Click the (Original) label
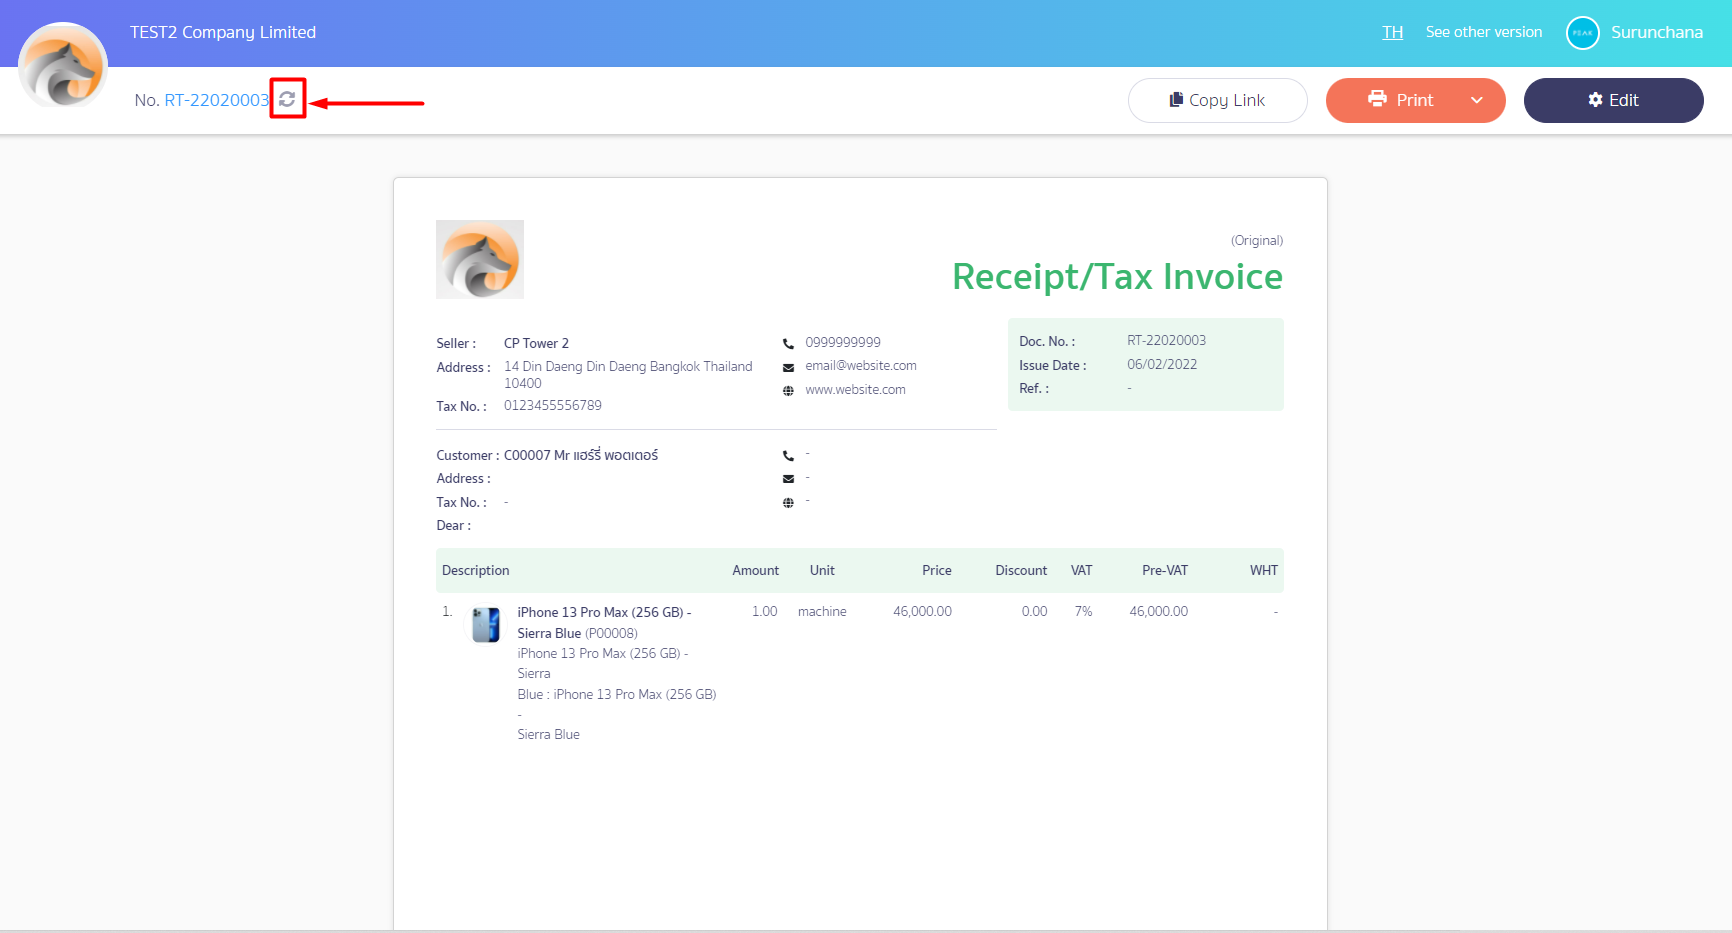This screenshot has height=933, width=1732. coord(1257,240)
